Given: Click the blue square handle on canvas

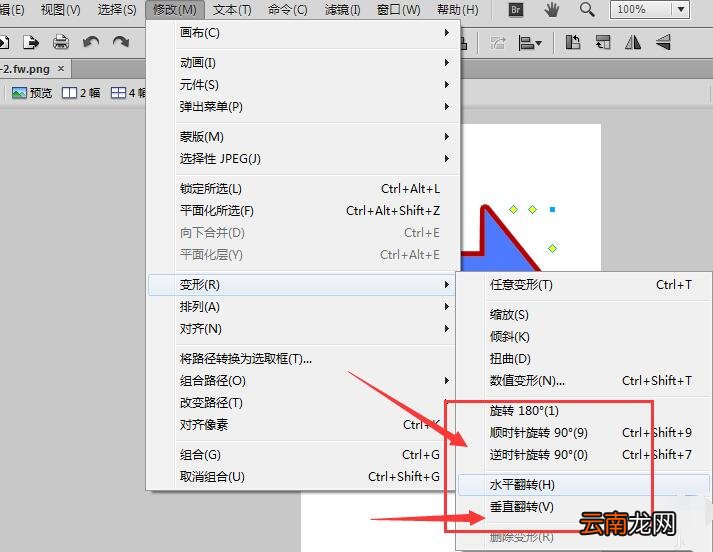Looking at the screenshot, I should click(x=552, y=210).
